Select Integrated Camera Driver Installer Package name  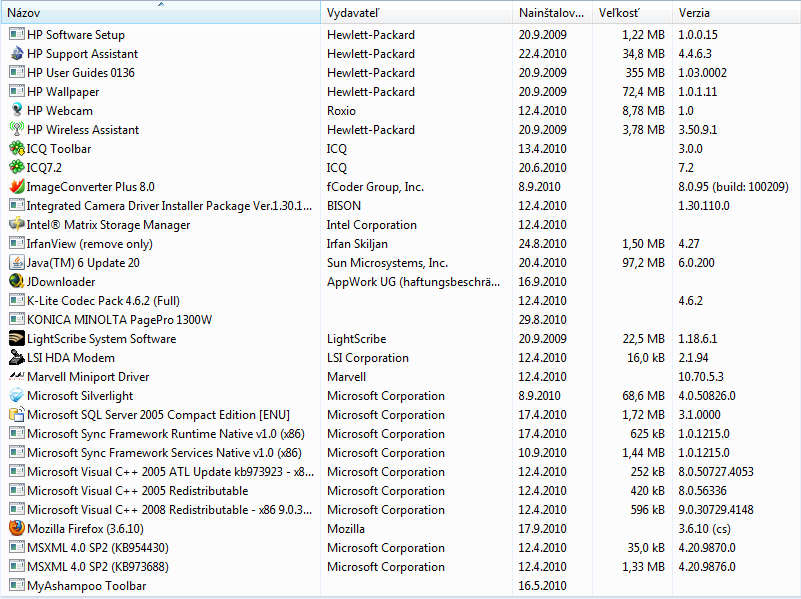pos(169,206)
